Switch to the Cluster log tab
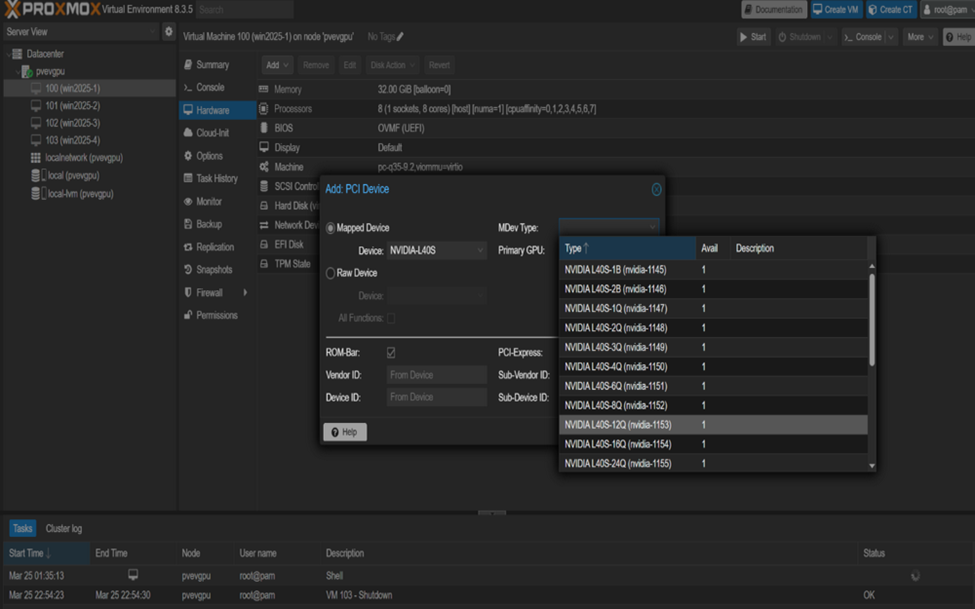This screenshot has width=975, height=609. pos(64,528)
